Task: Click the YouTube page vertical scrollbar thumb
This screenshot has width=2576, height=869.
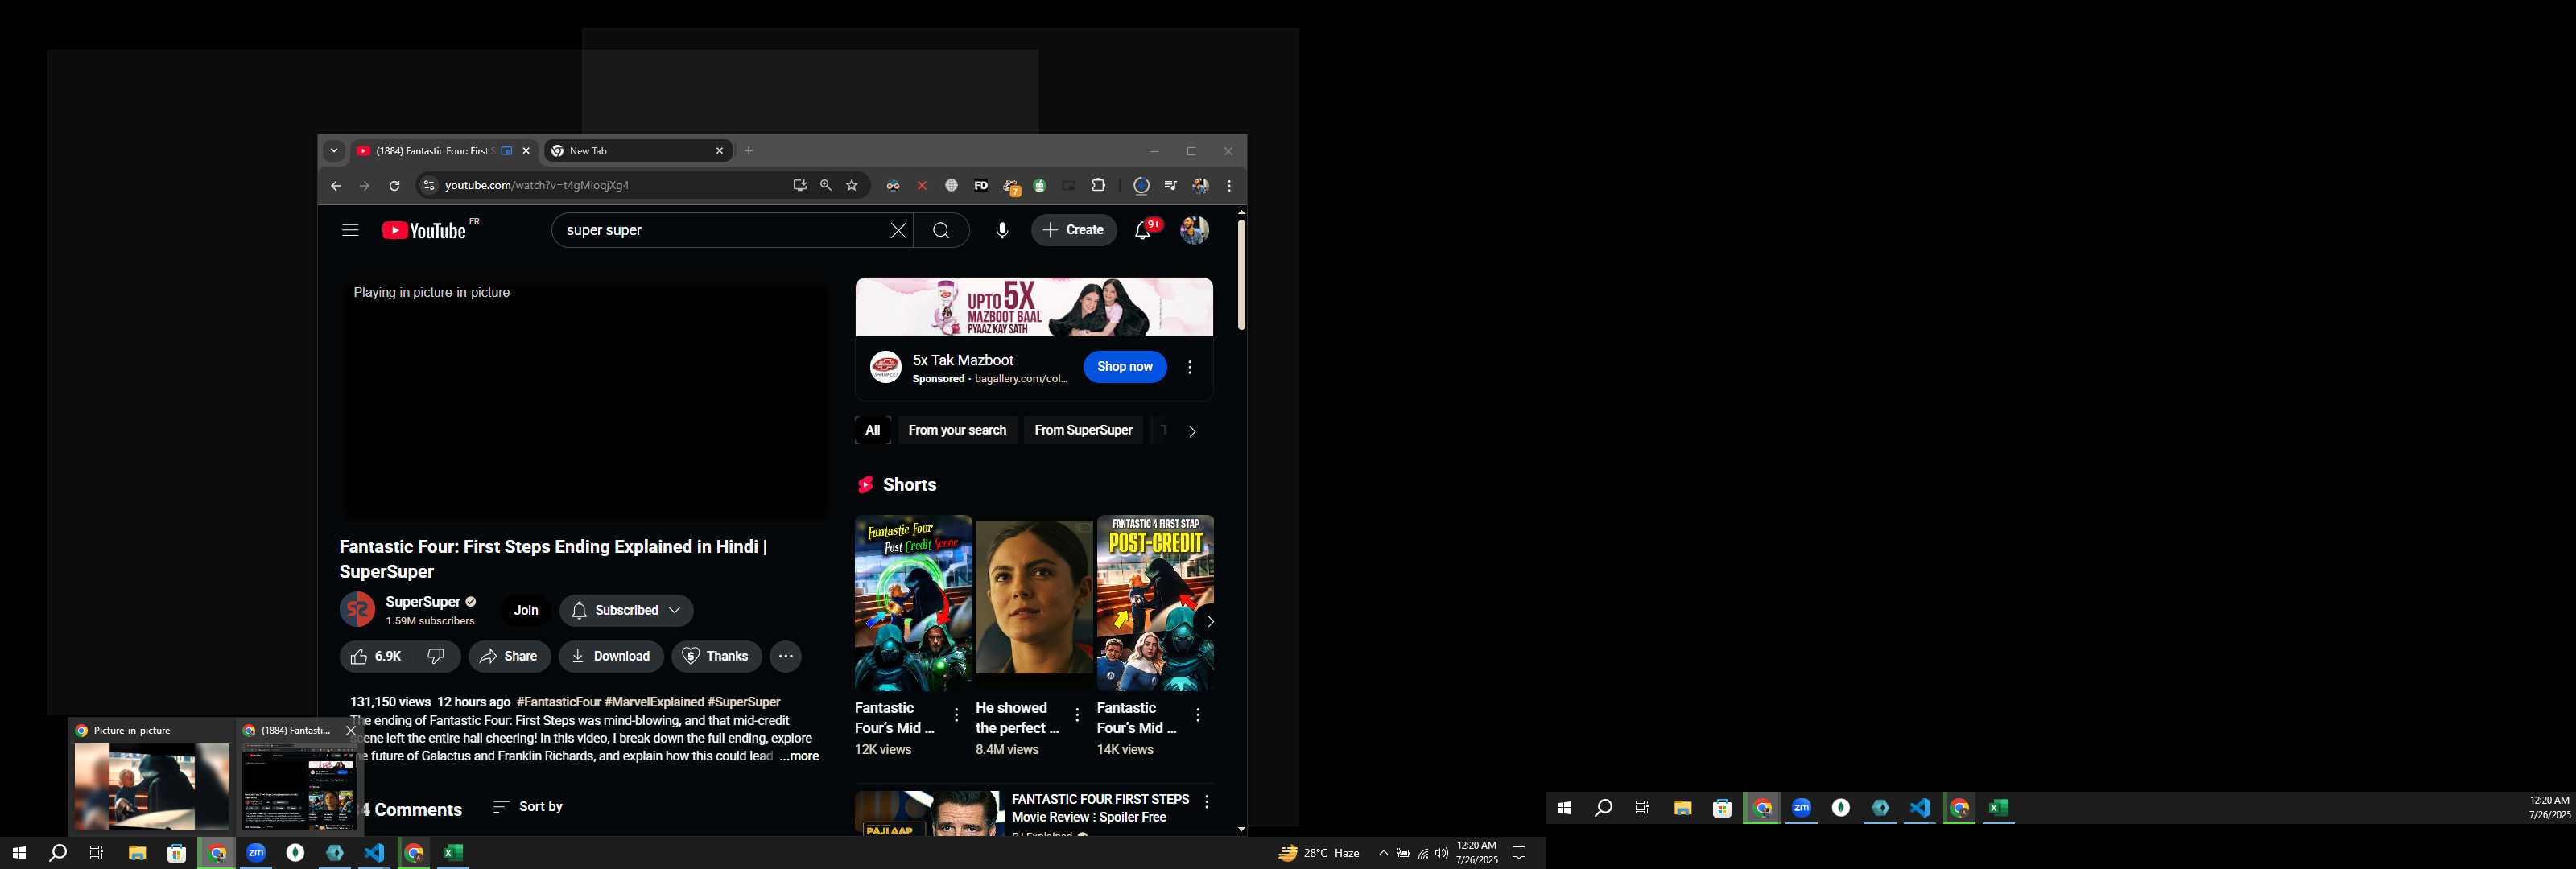Action: click(x=1241, y=274)
